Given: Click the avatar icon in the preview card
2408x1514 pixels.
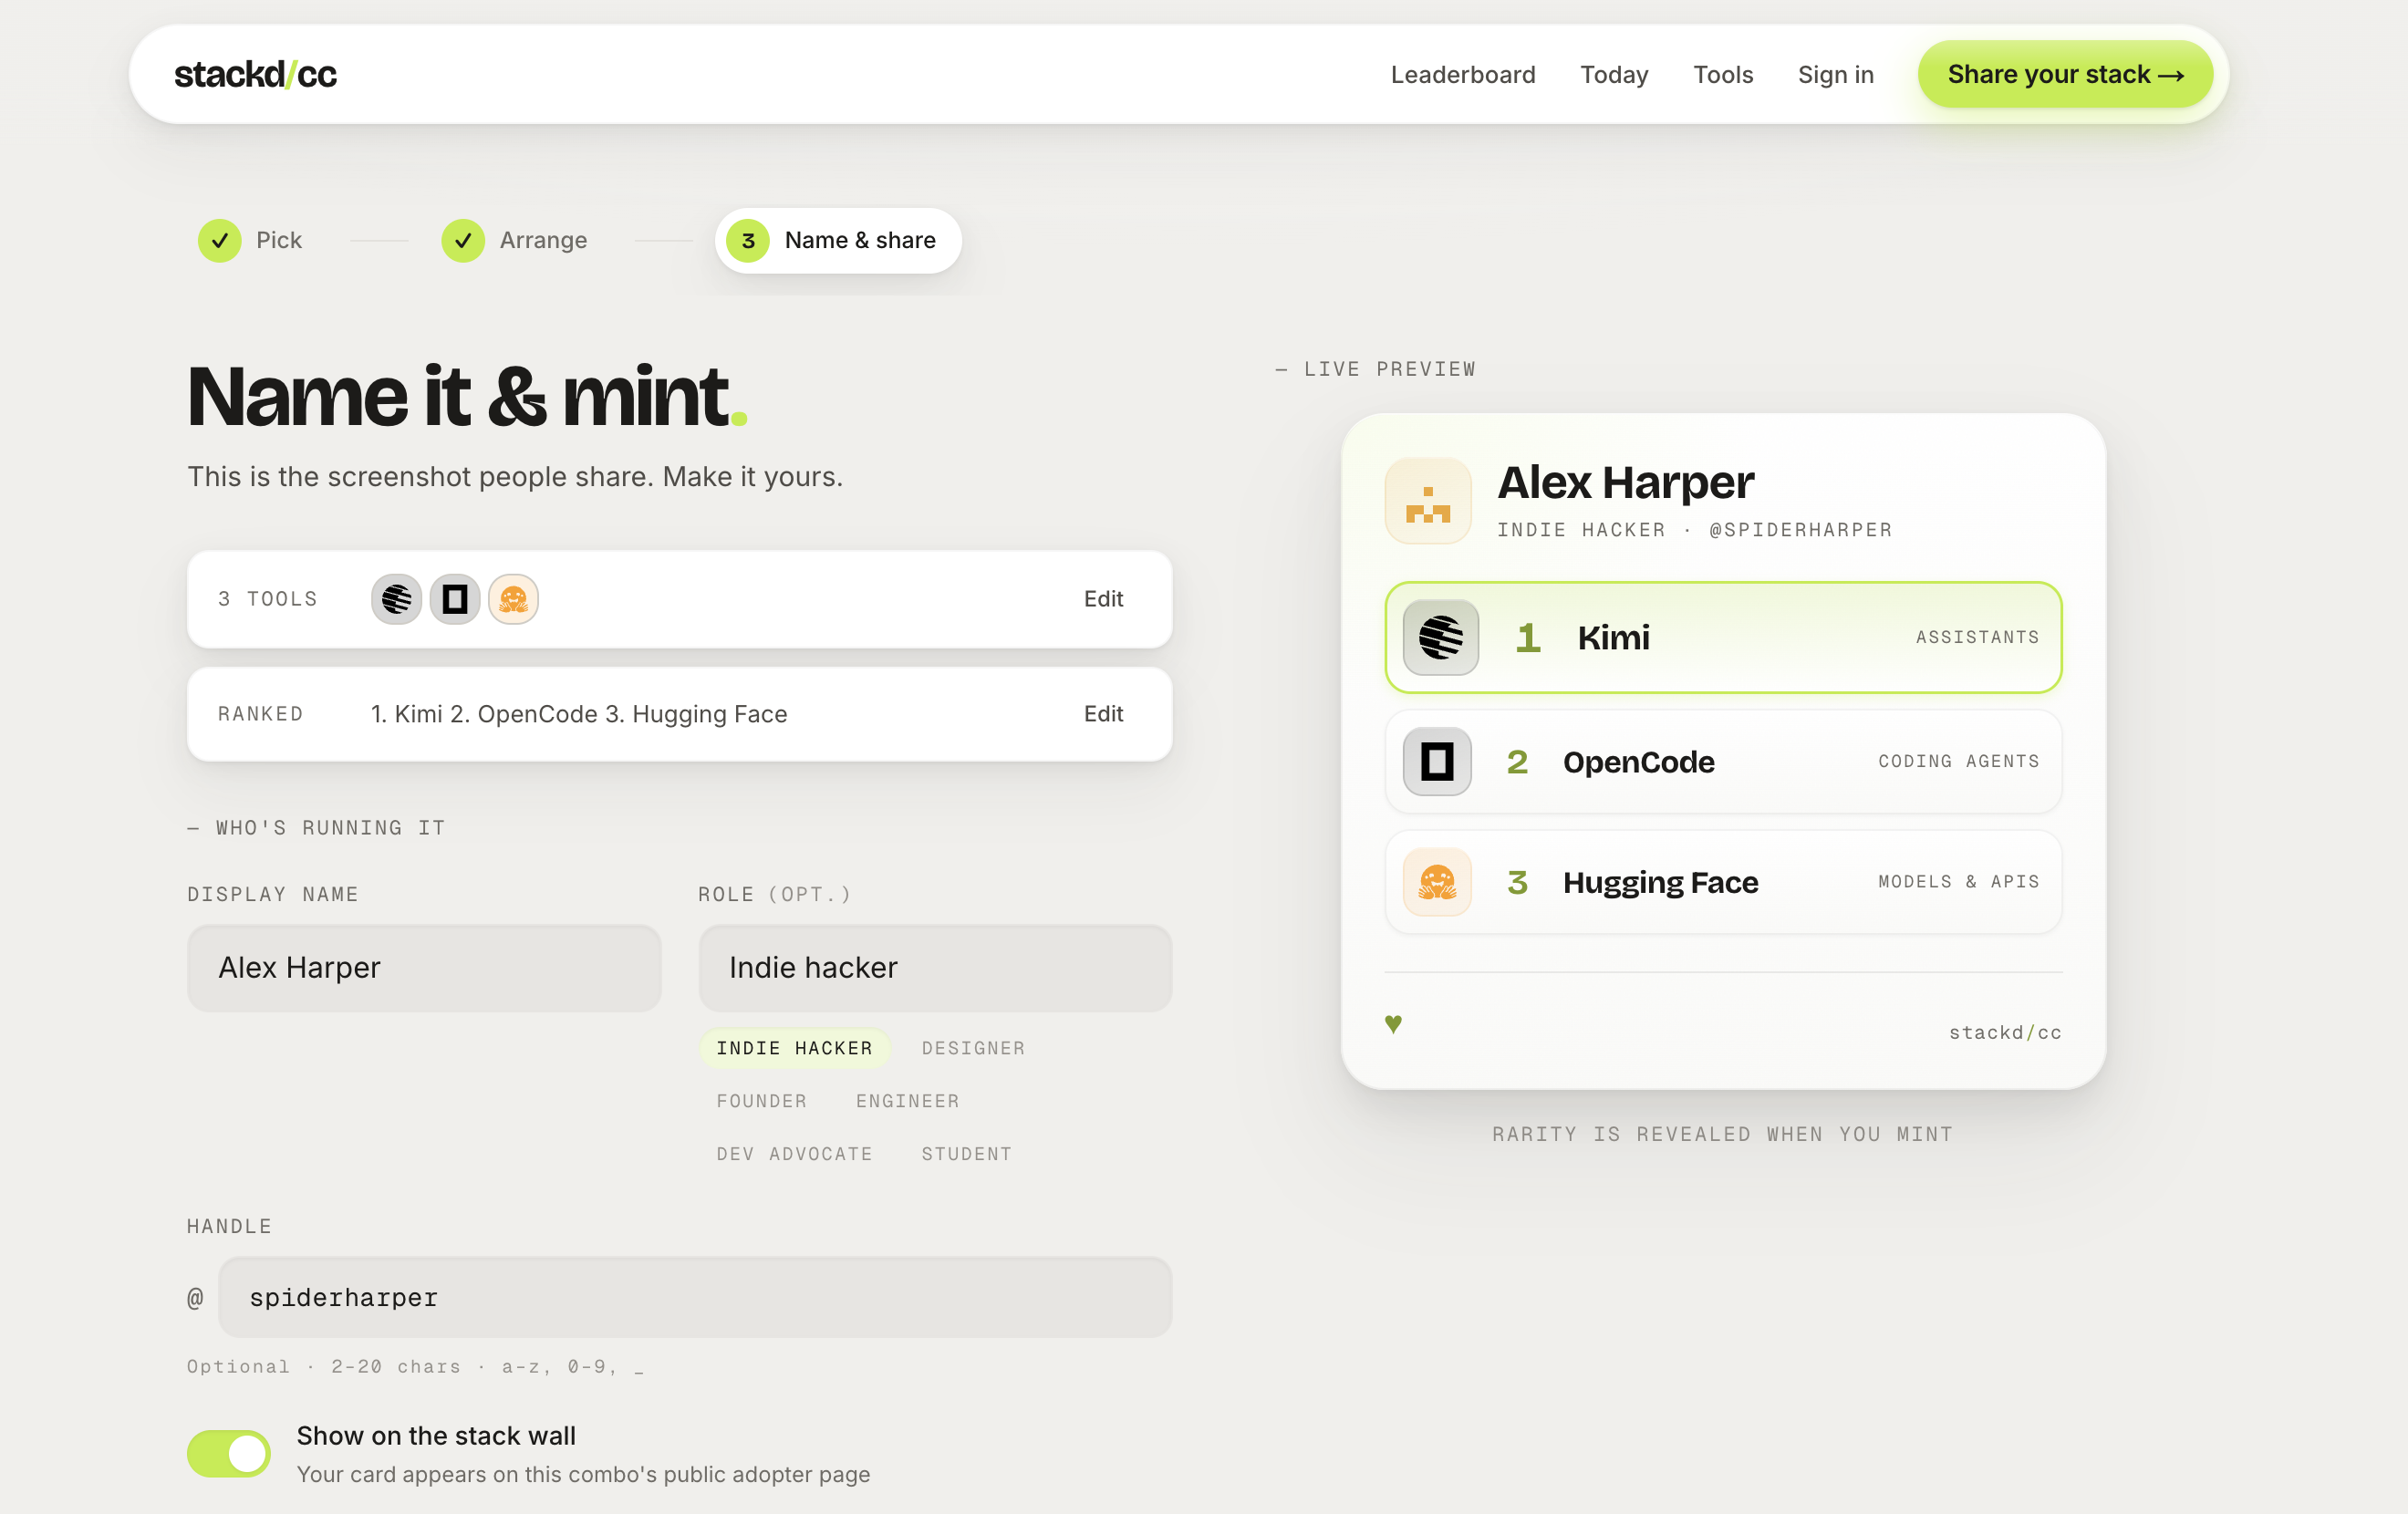Looking at the screenshot, I should (1427, 500).
